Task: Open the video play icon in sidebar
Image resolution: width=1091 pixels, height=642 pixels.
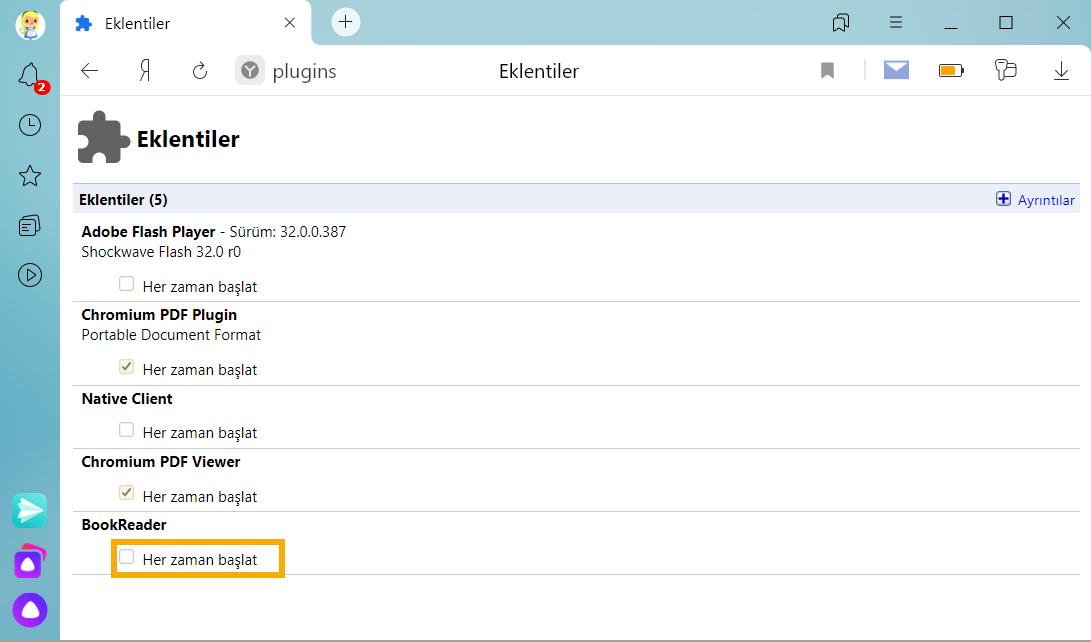Action: coord(30,275)
